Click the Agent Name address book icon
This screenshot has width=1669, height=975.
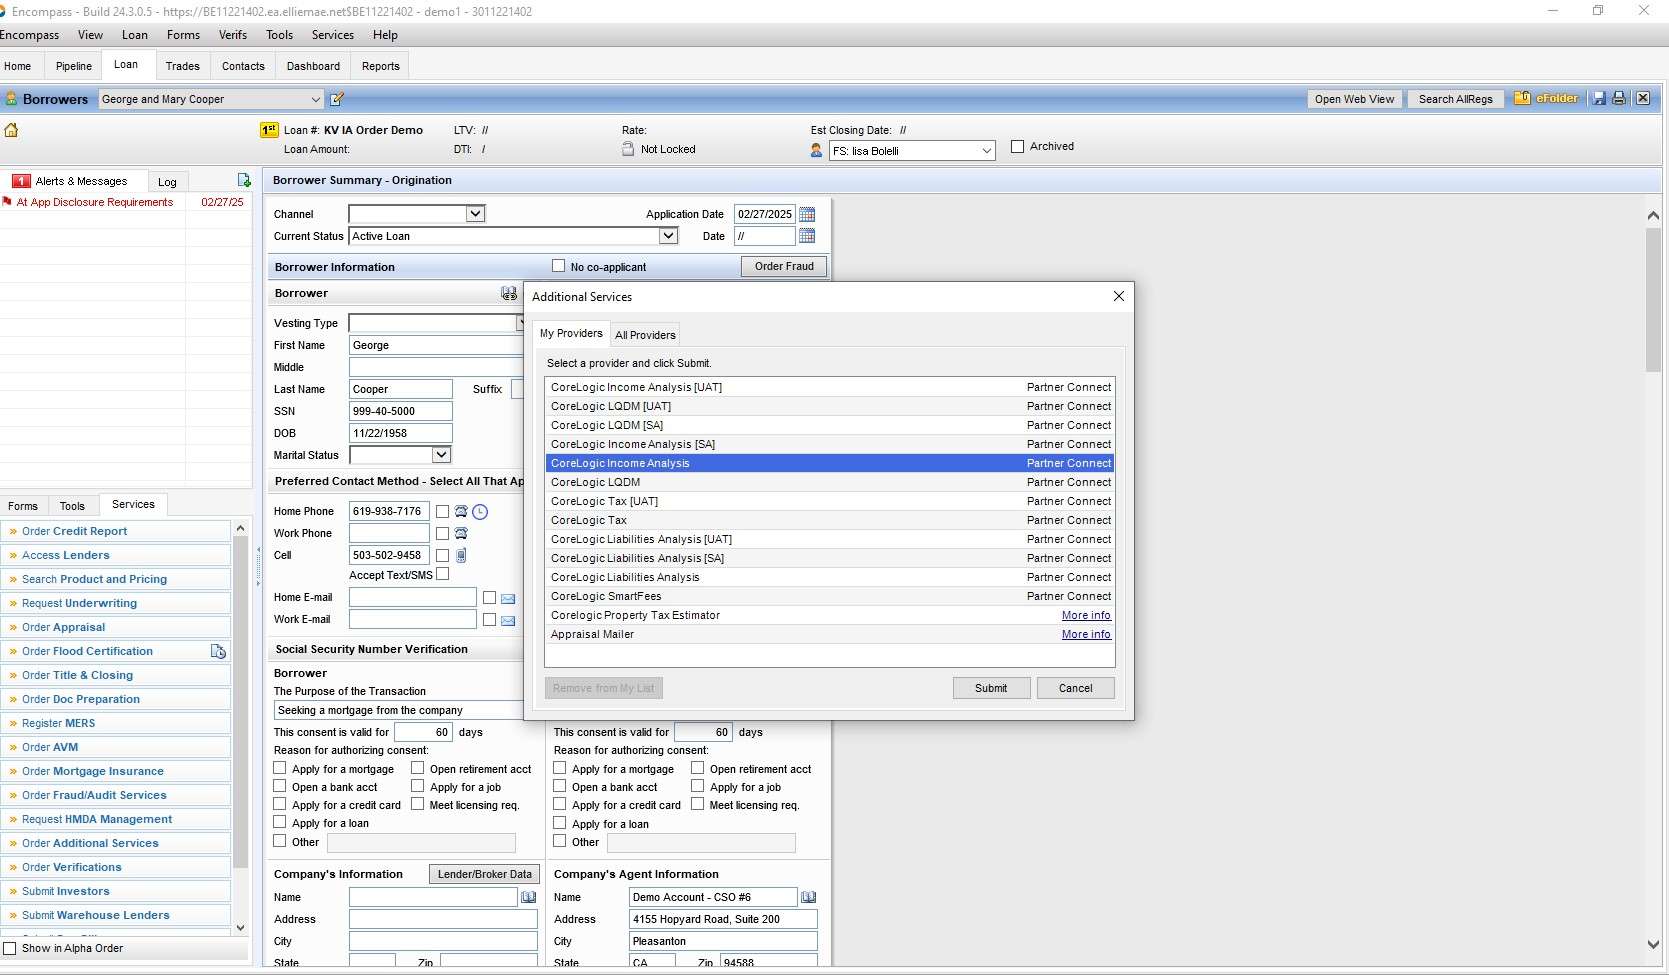click(x=809, y=897)
